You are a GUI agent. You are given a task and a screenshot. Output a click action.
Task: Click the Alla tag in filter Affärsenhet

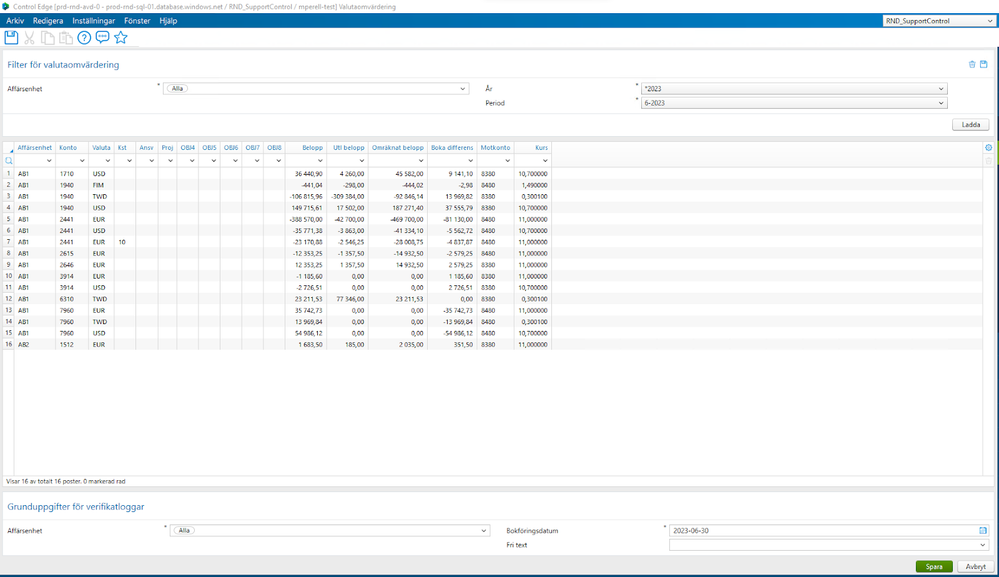[177, 89]
